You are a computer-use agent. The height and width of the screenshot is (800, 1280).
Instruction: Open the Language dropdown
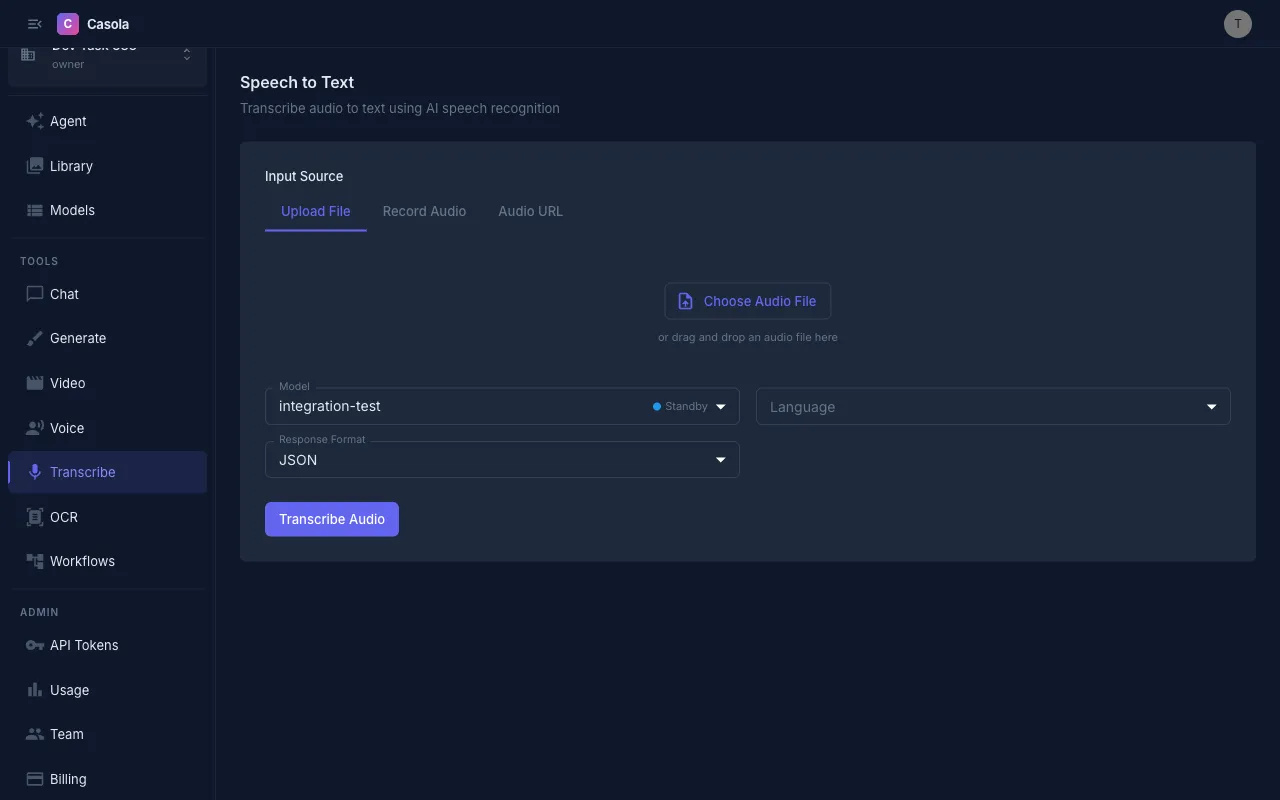click(x=992, y=407)
